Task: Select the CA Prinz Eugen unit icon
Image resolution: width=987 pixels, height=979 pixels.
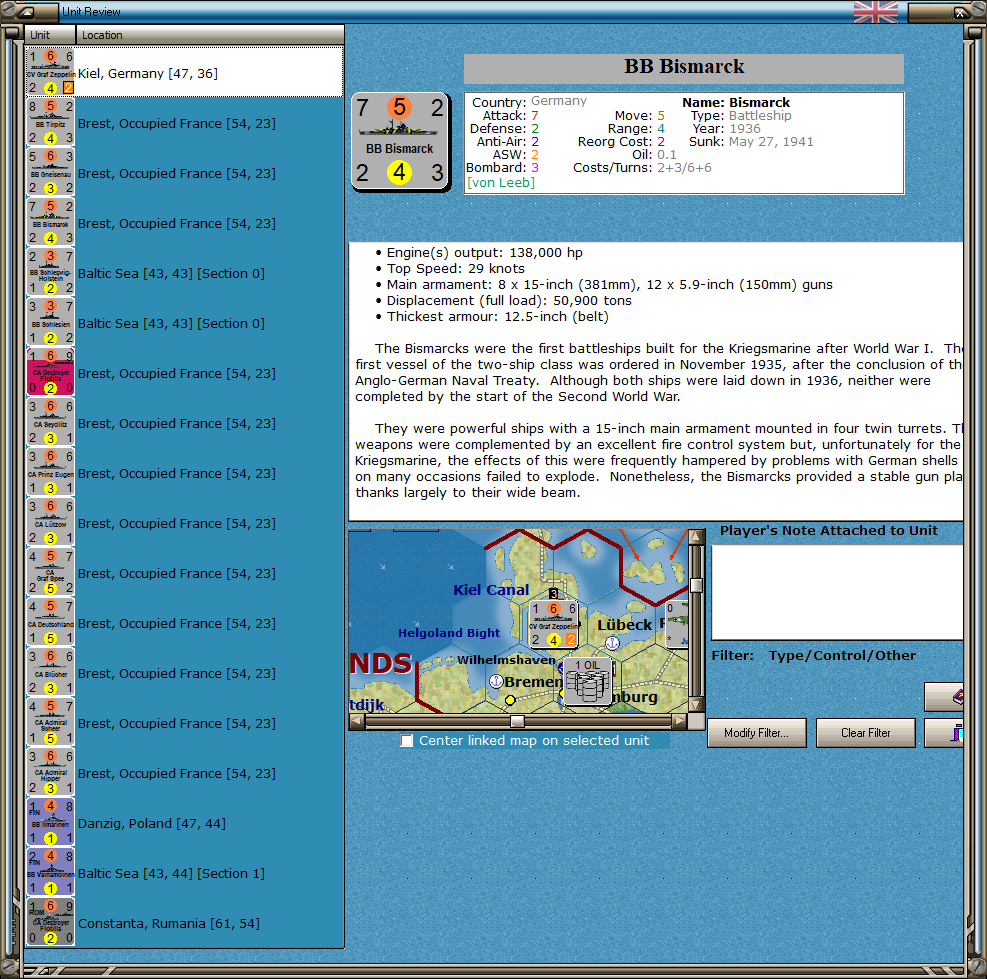Action: pos(50,473)
